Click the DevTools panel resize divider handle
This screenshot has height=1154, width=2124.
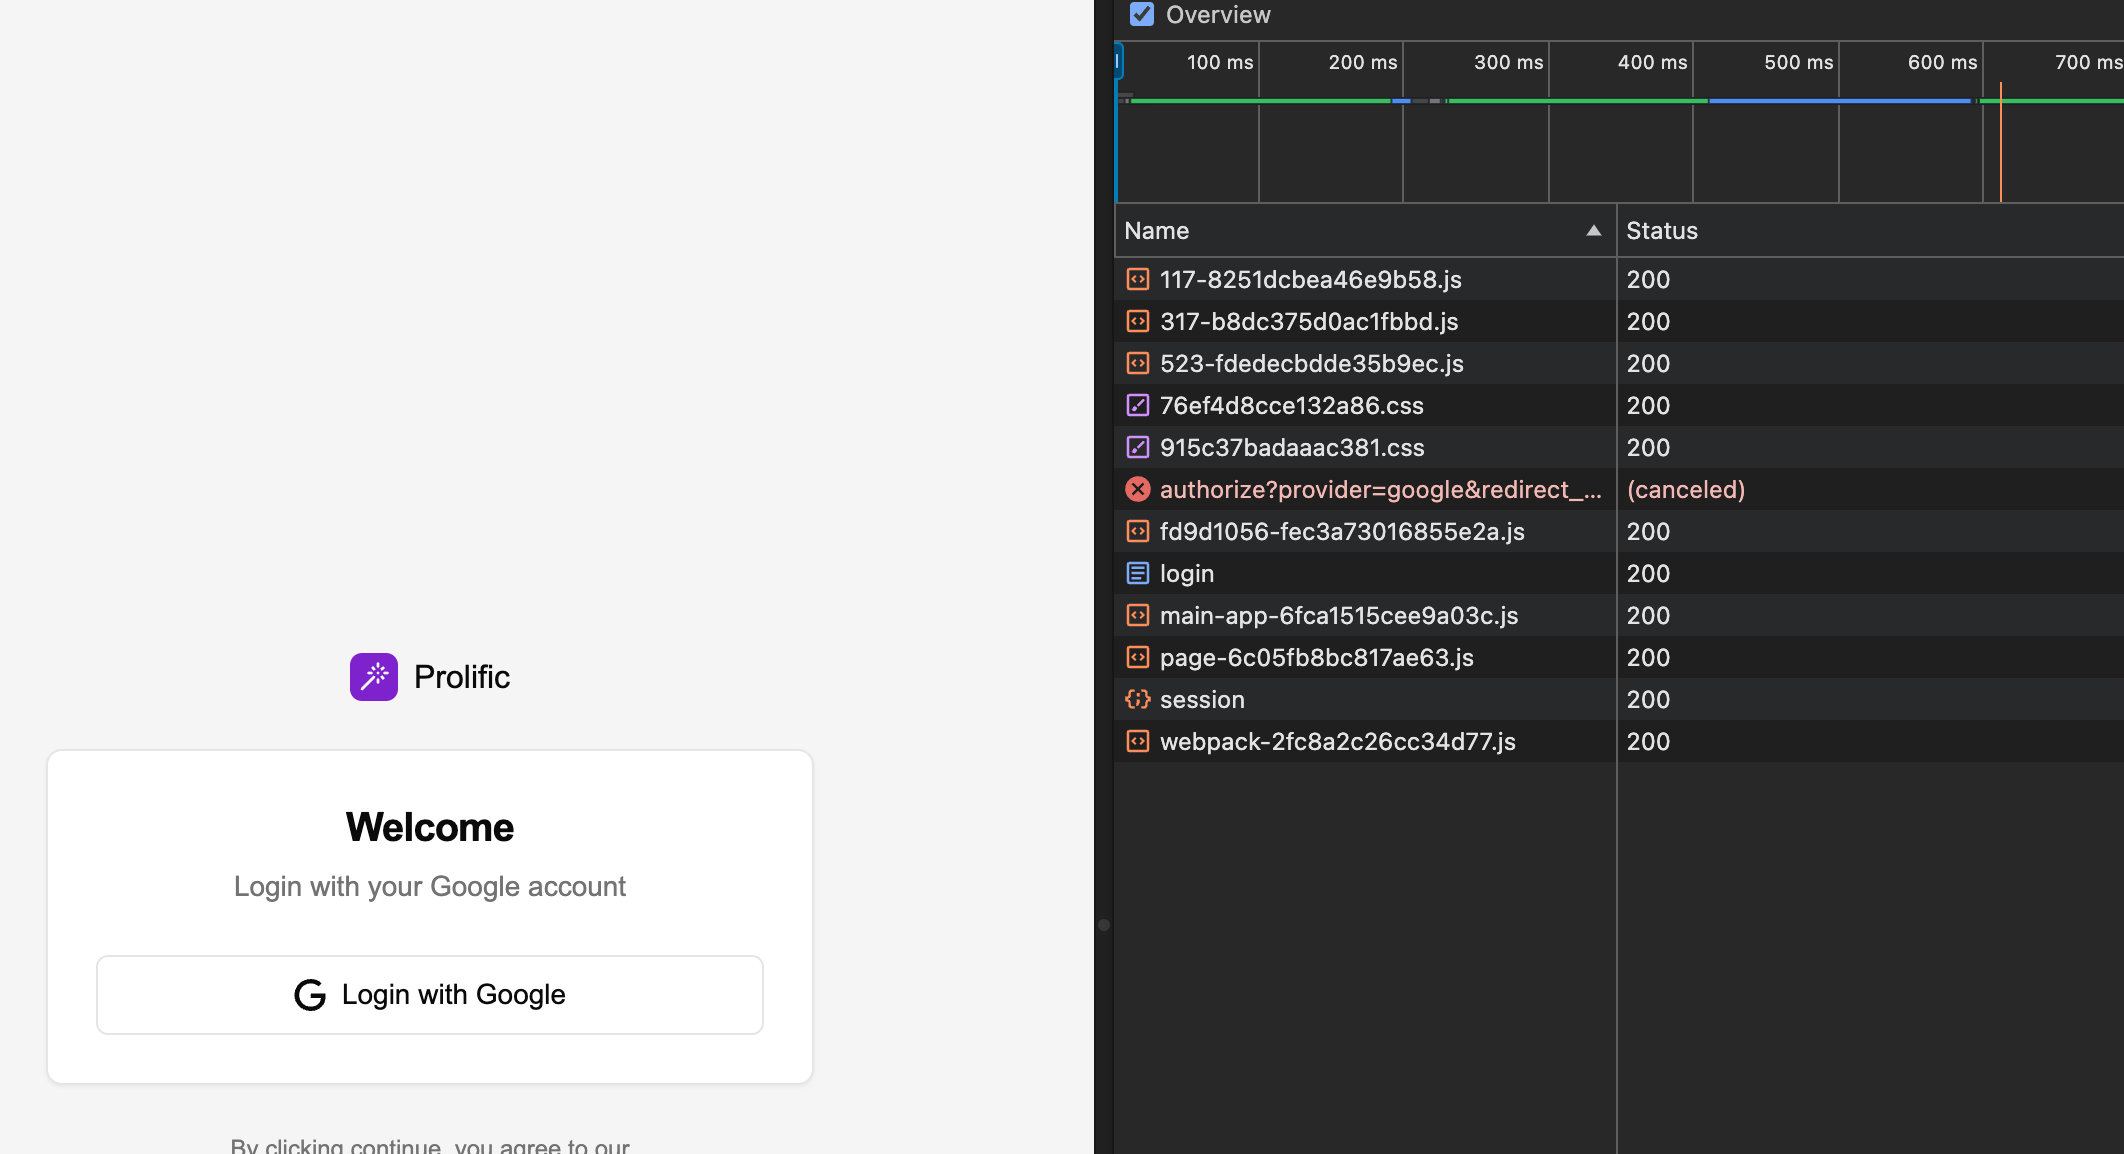[x=1104, y=925]
